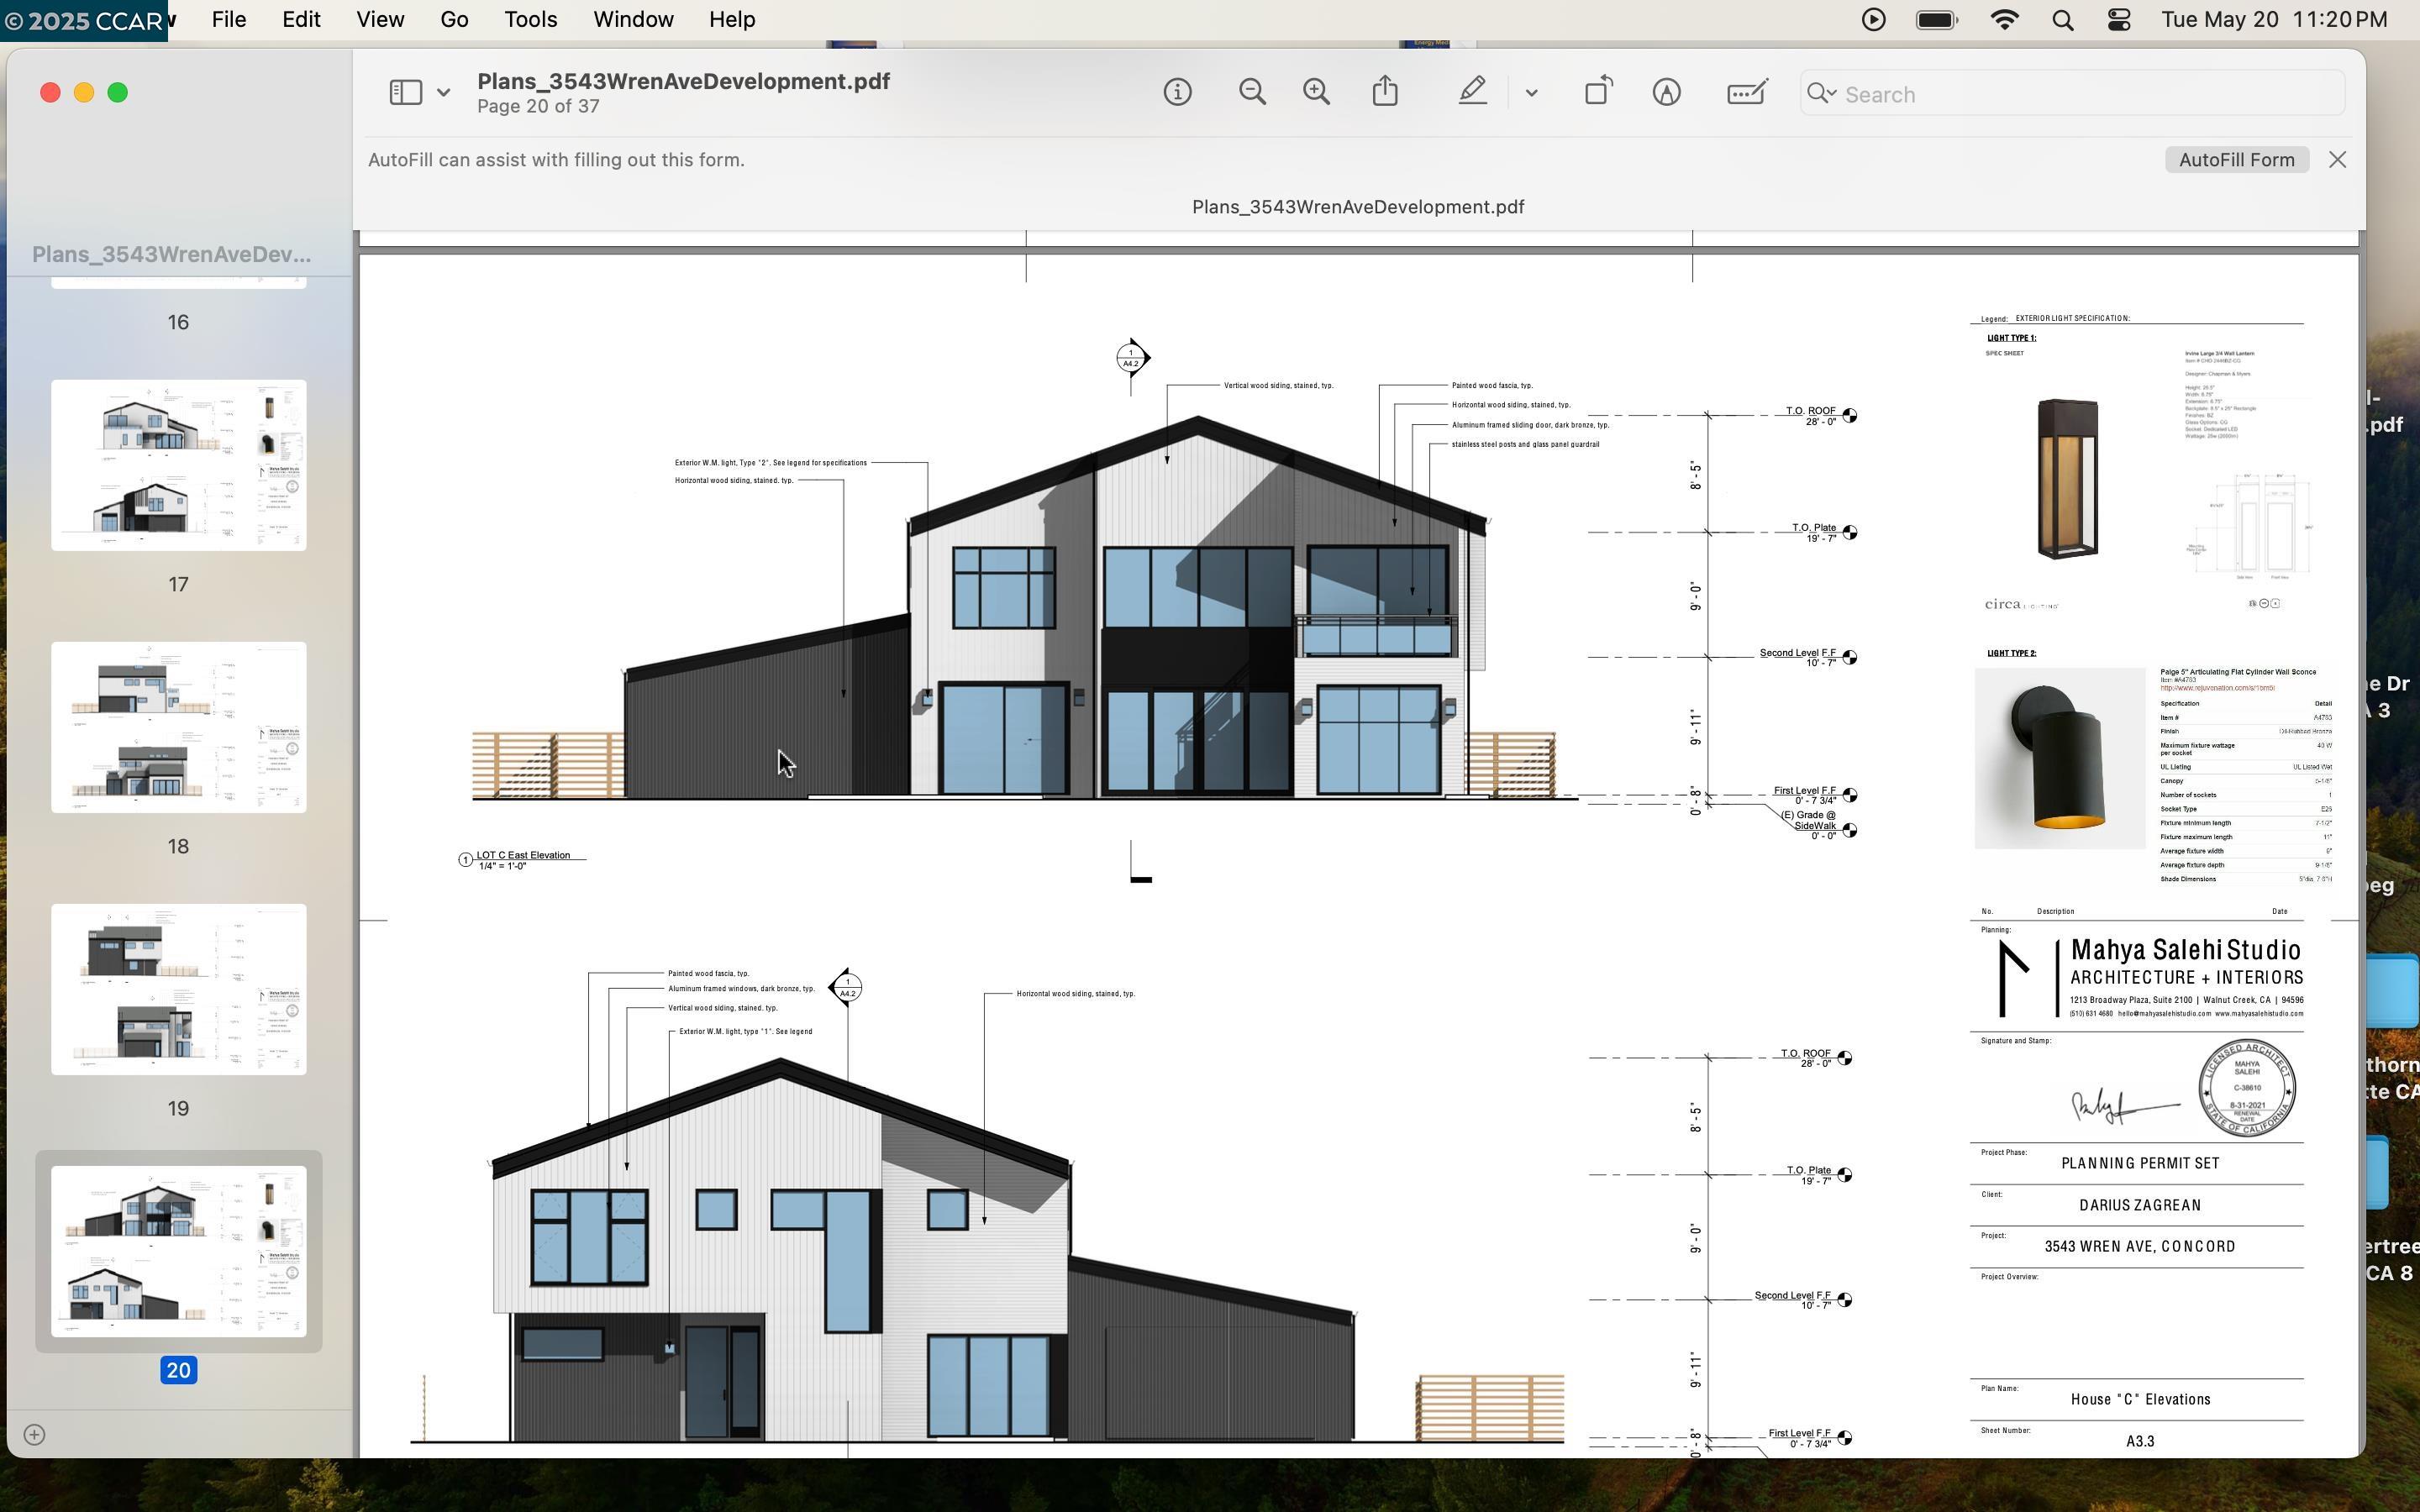Click the form filling toolbar icon
Screen dimensions: 2420x1512
[1746, 93]
